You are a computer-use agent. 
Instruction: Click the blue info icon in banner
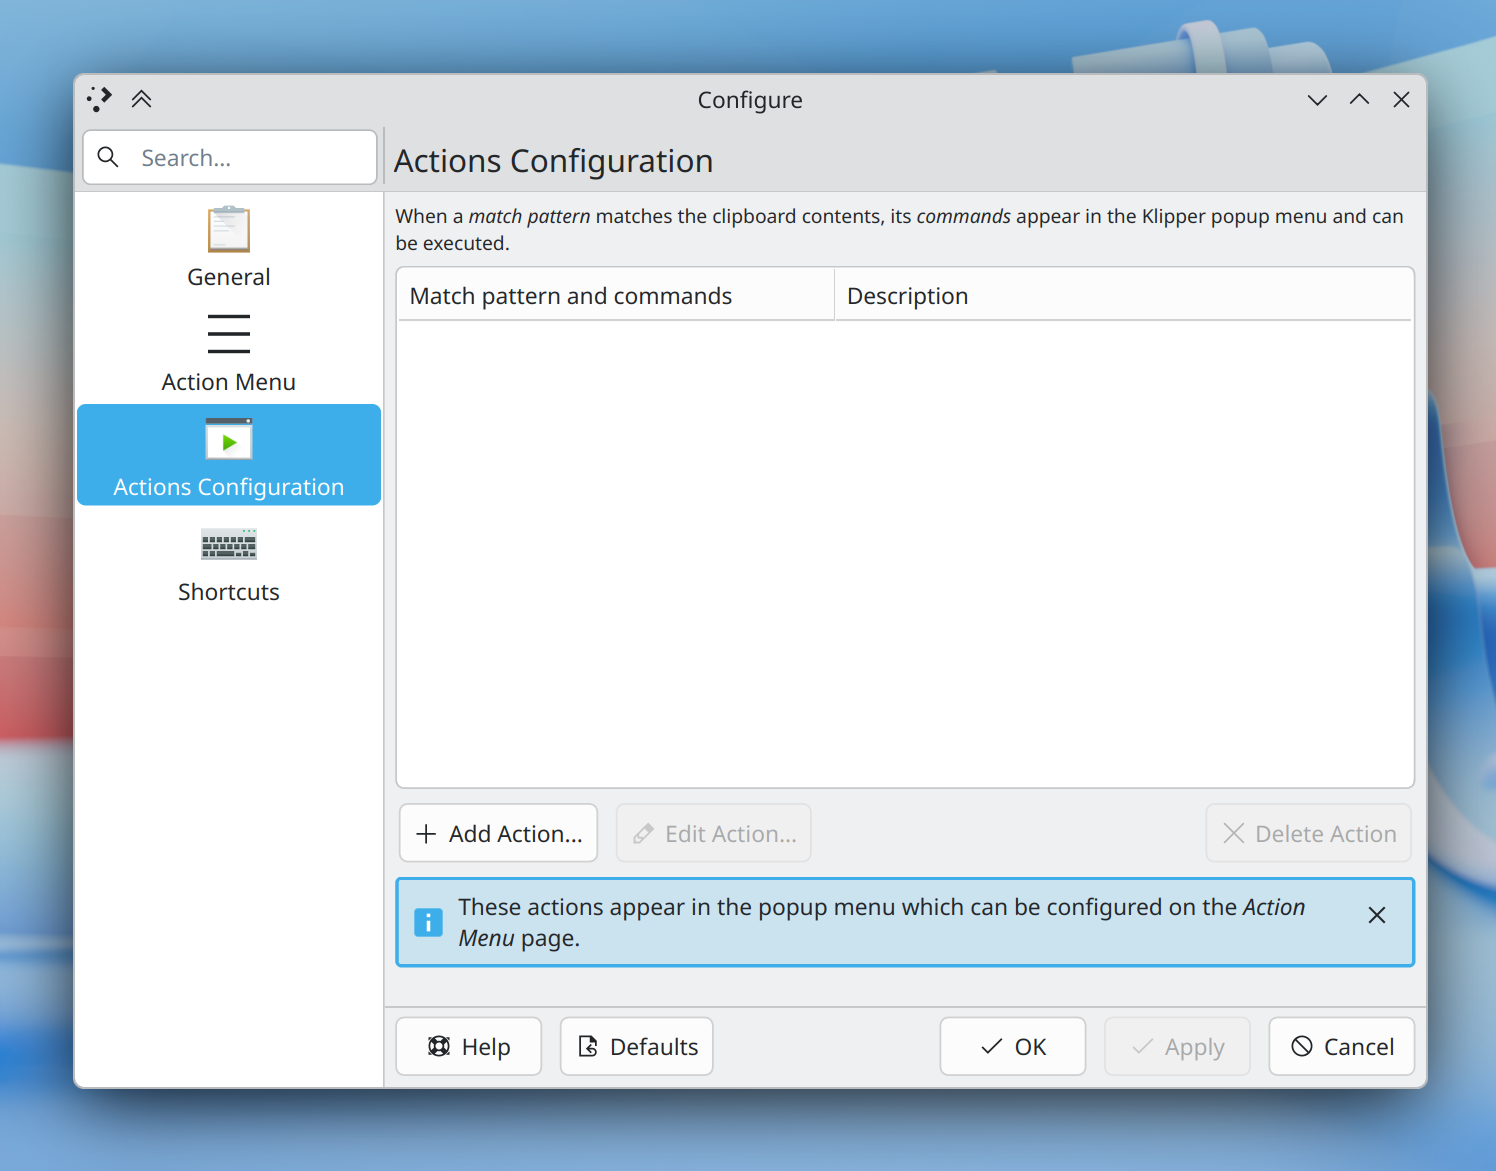point(428,922)
